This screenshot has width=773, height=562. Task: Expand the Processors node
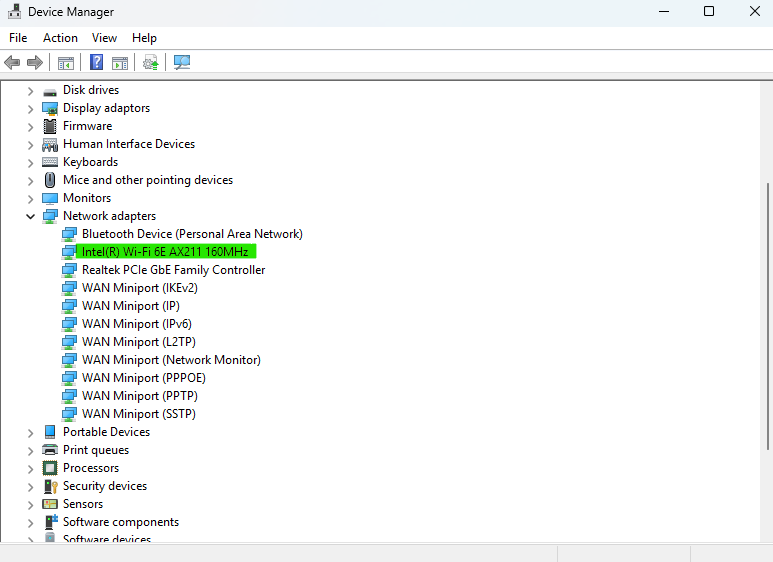pyautogui.click(x=31, y=469)
